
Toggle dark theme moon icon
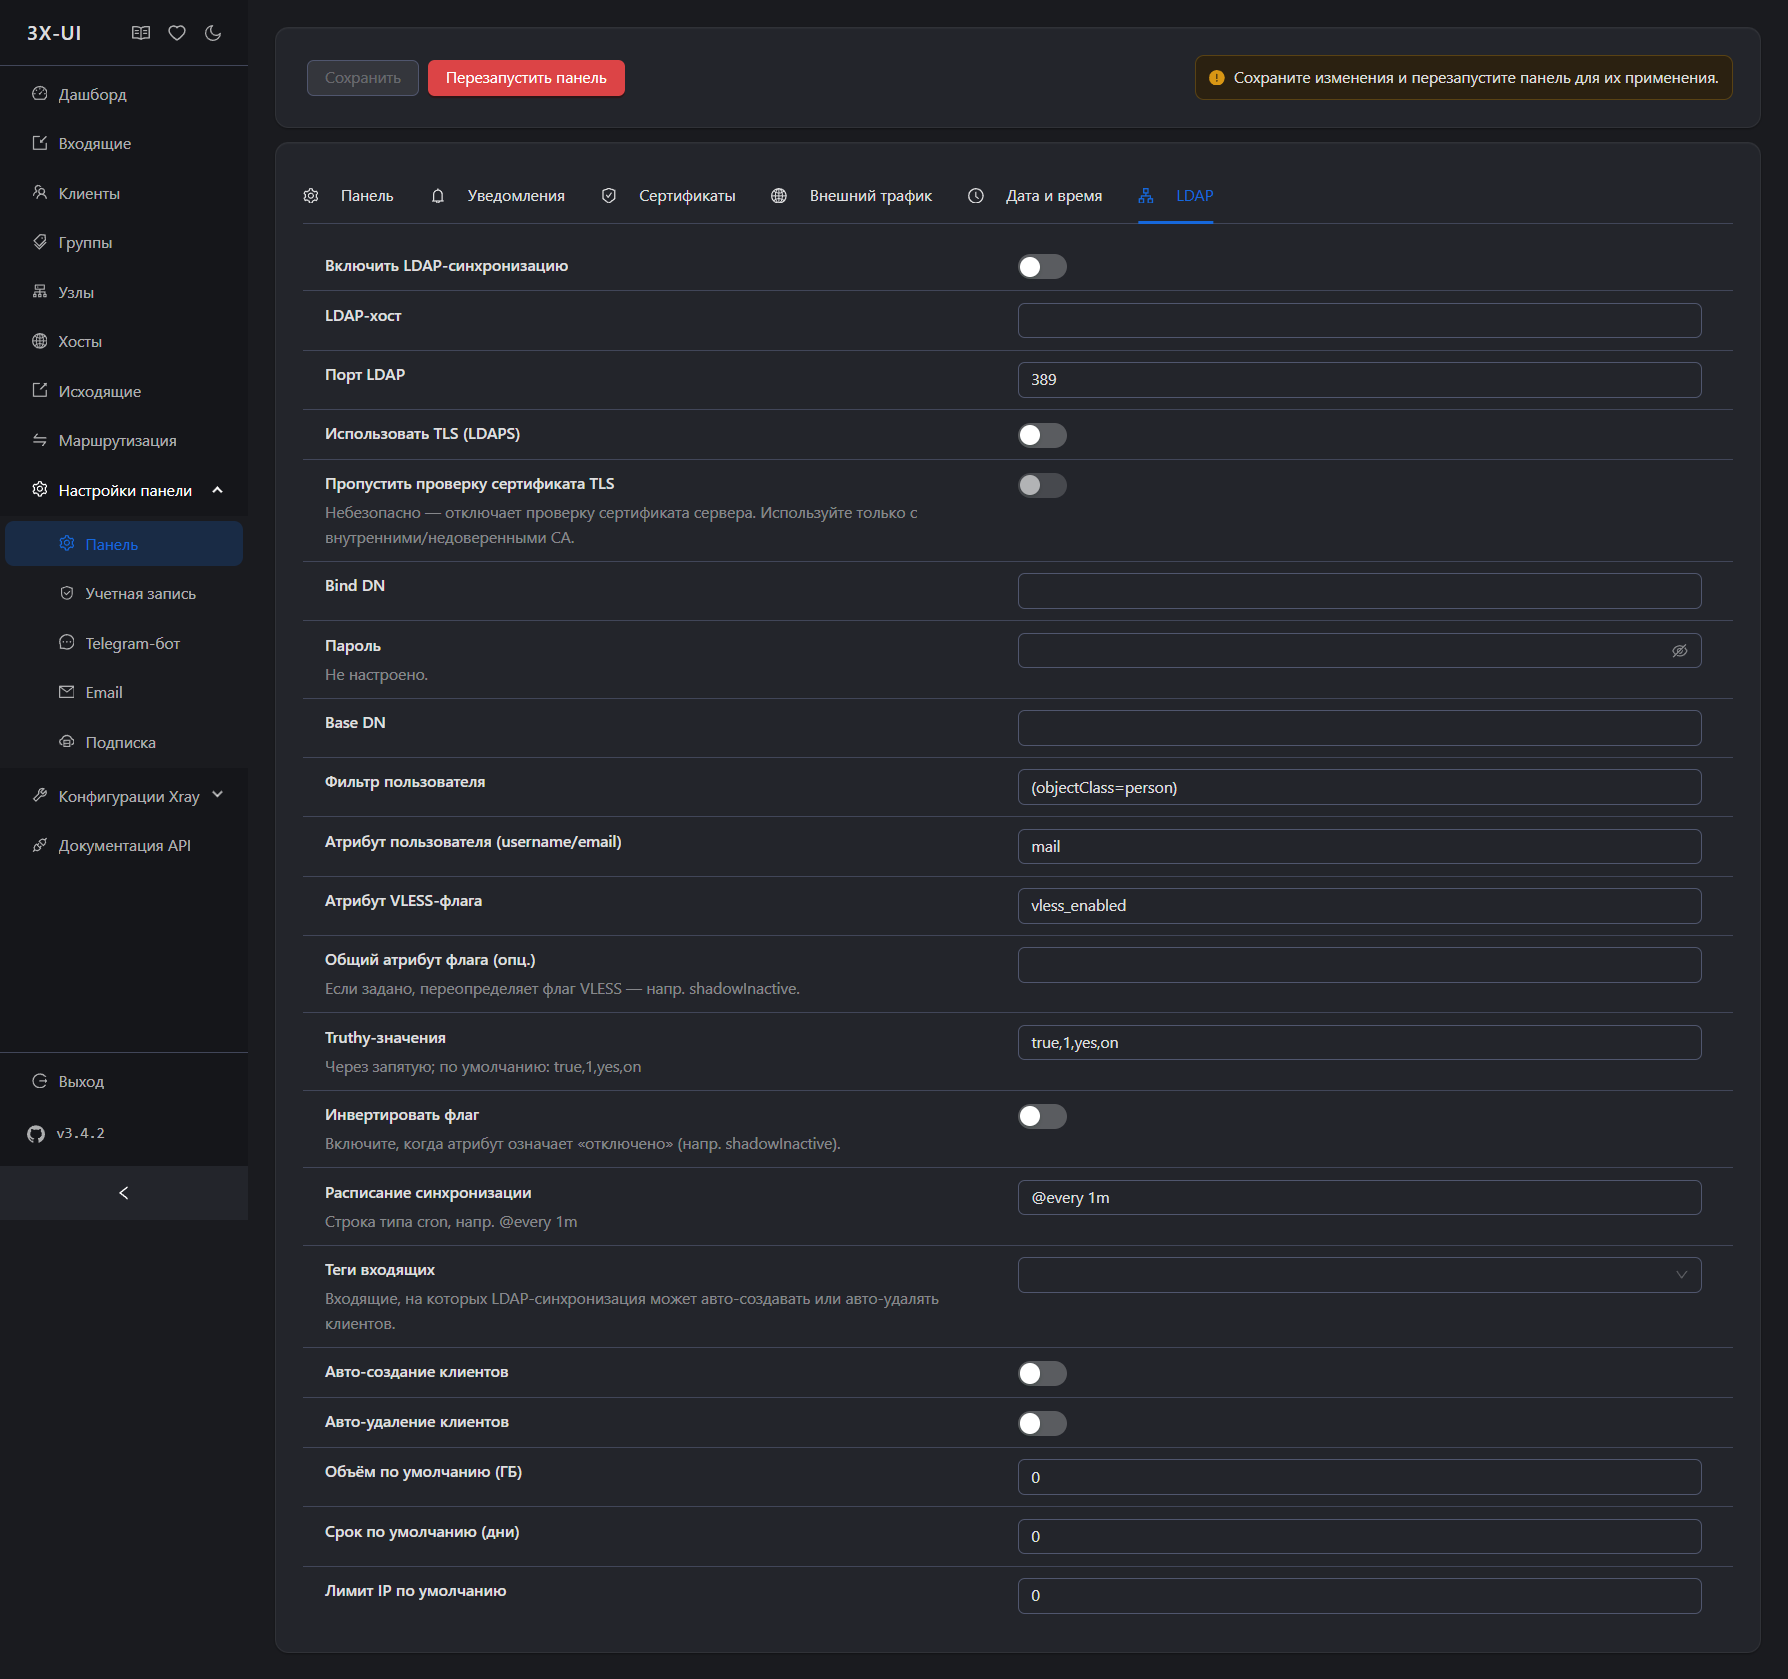[x=213, y=33]
